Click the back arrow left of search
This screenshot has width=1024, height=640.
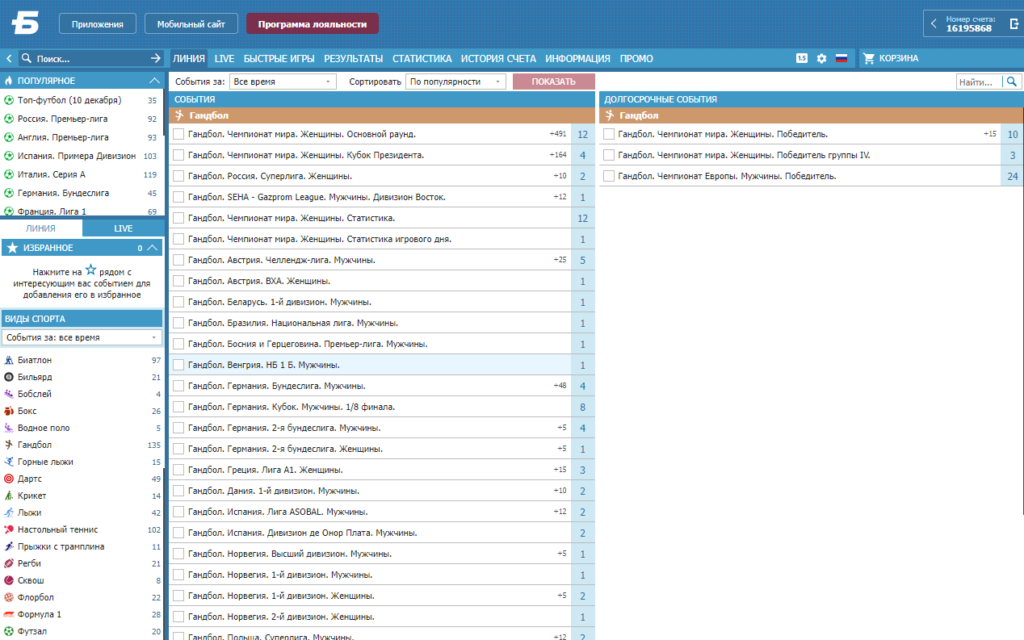8,58
